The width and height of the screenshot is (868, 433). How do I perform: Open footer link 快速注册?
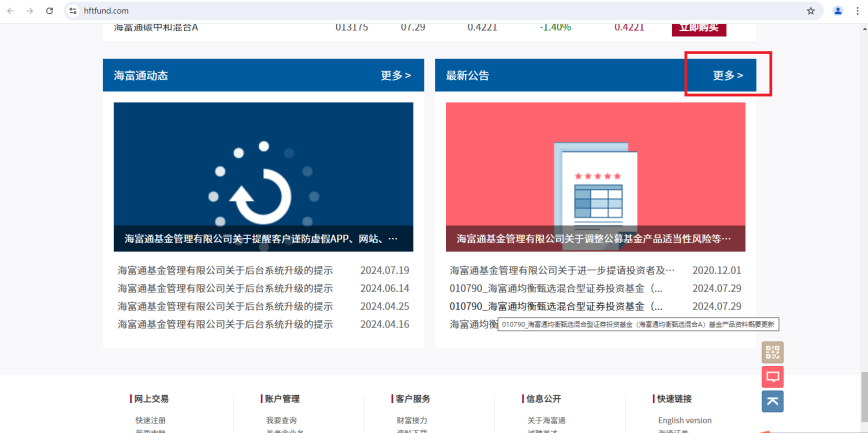click(x=151, y=420)
